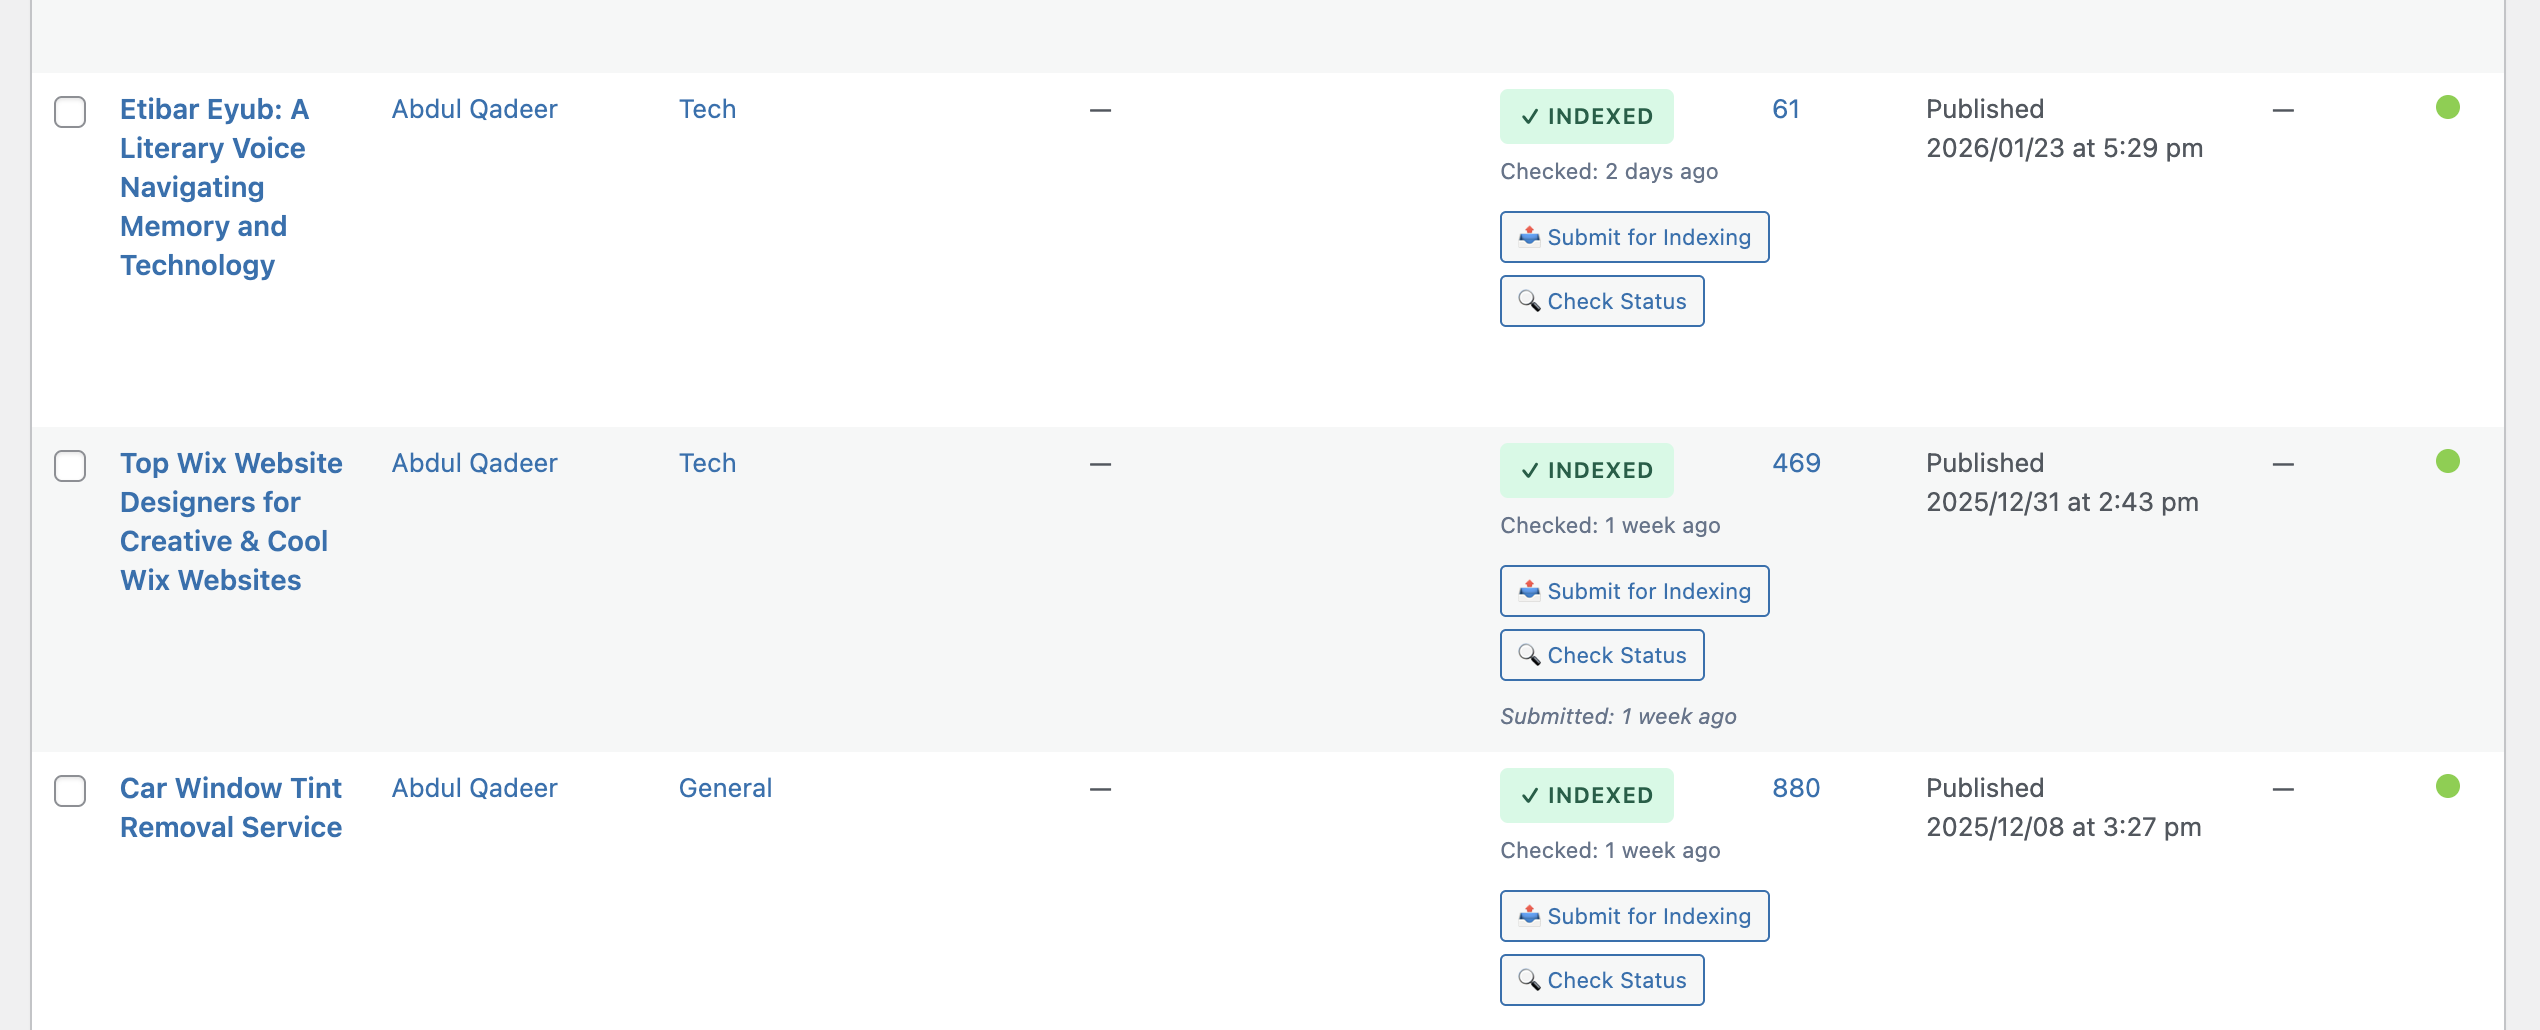This screenshot has height=1030, width=2540.
Task: Click the magnifier icon on Car Window Tint Check Status
Action: click(1529, 980)
